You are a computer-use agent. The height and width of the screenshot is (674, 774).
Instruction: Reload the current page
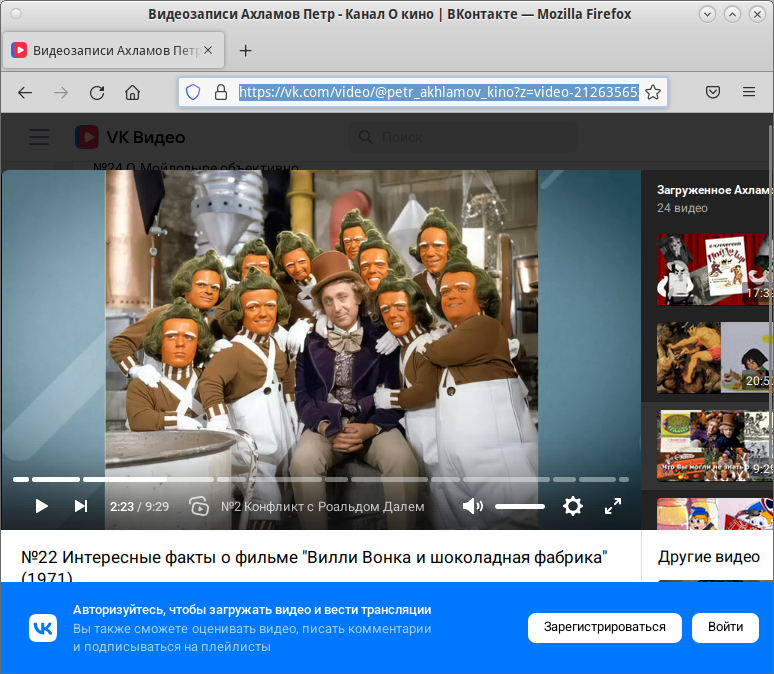[97, 92]
